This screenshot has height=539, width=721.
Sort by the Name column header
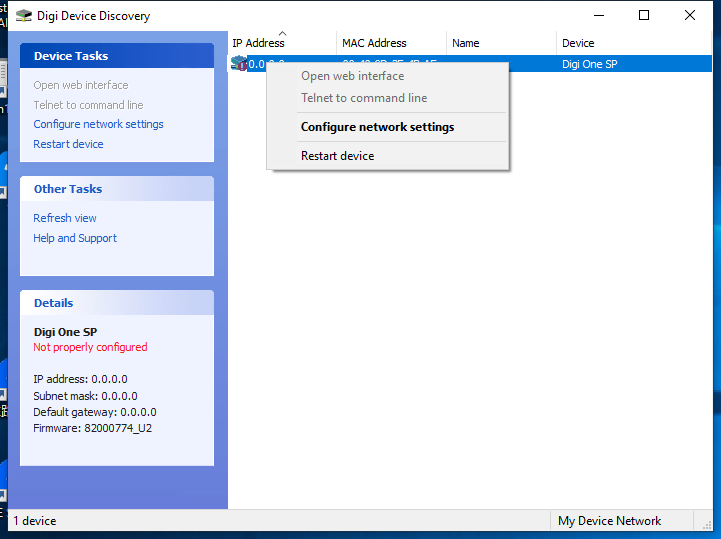tap(501, 43)
